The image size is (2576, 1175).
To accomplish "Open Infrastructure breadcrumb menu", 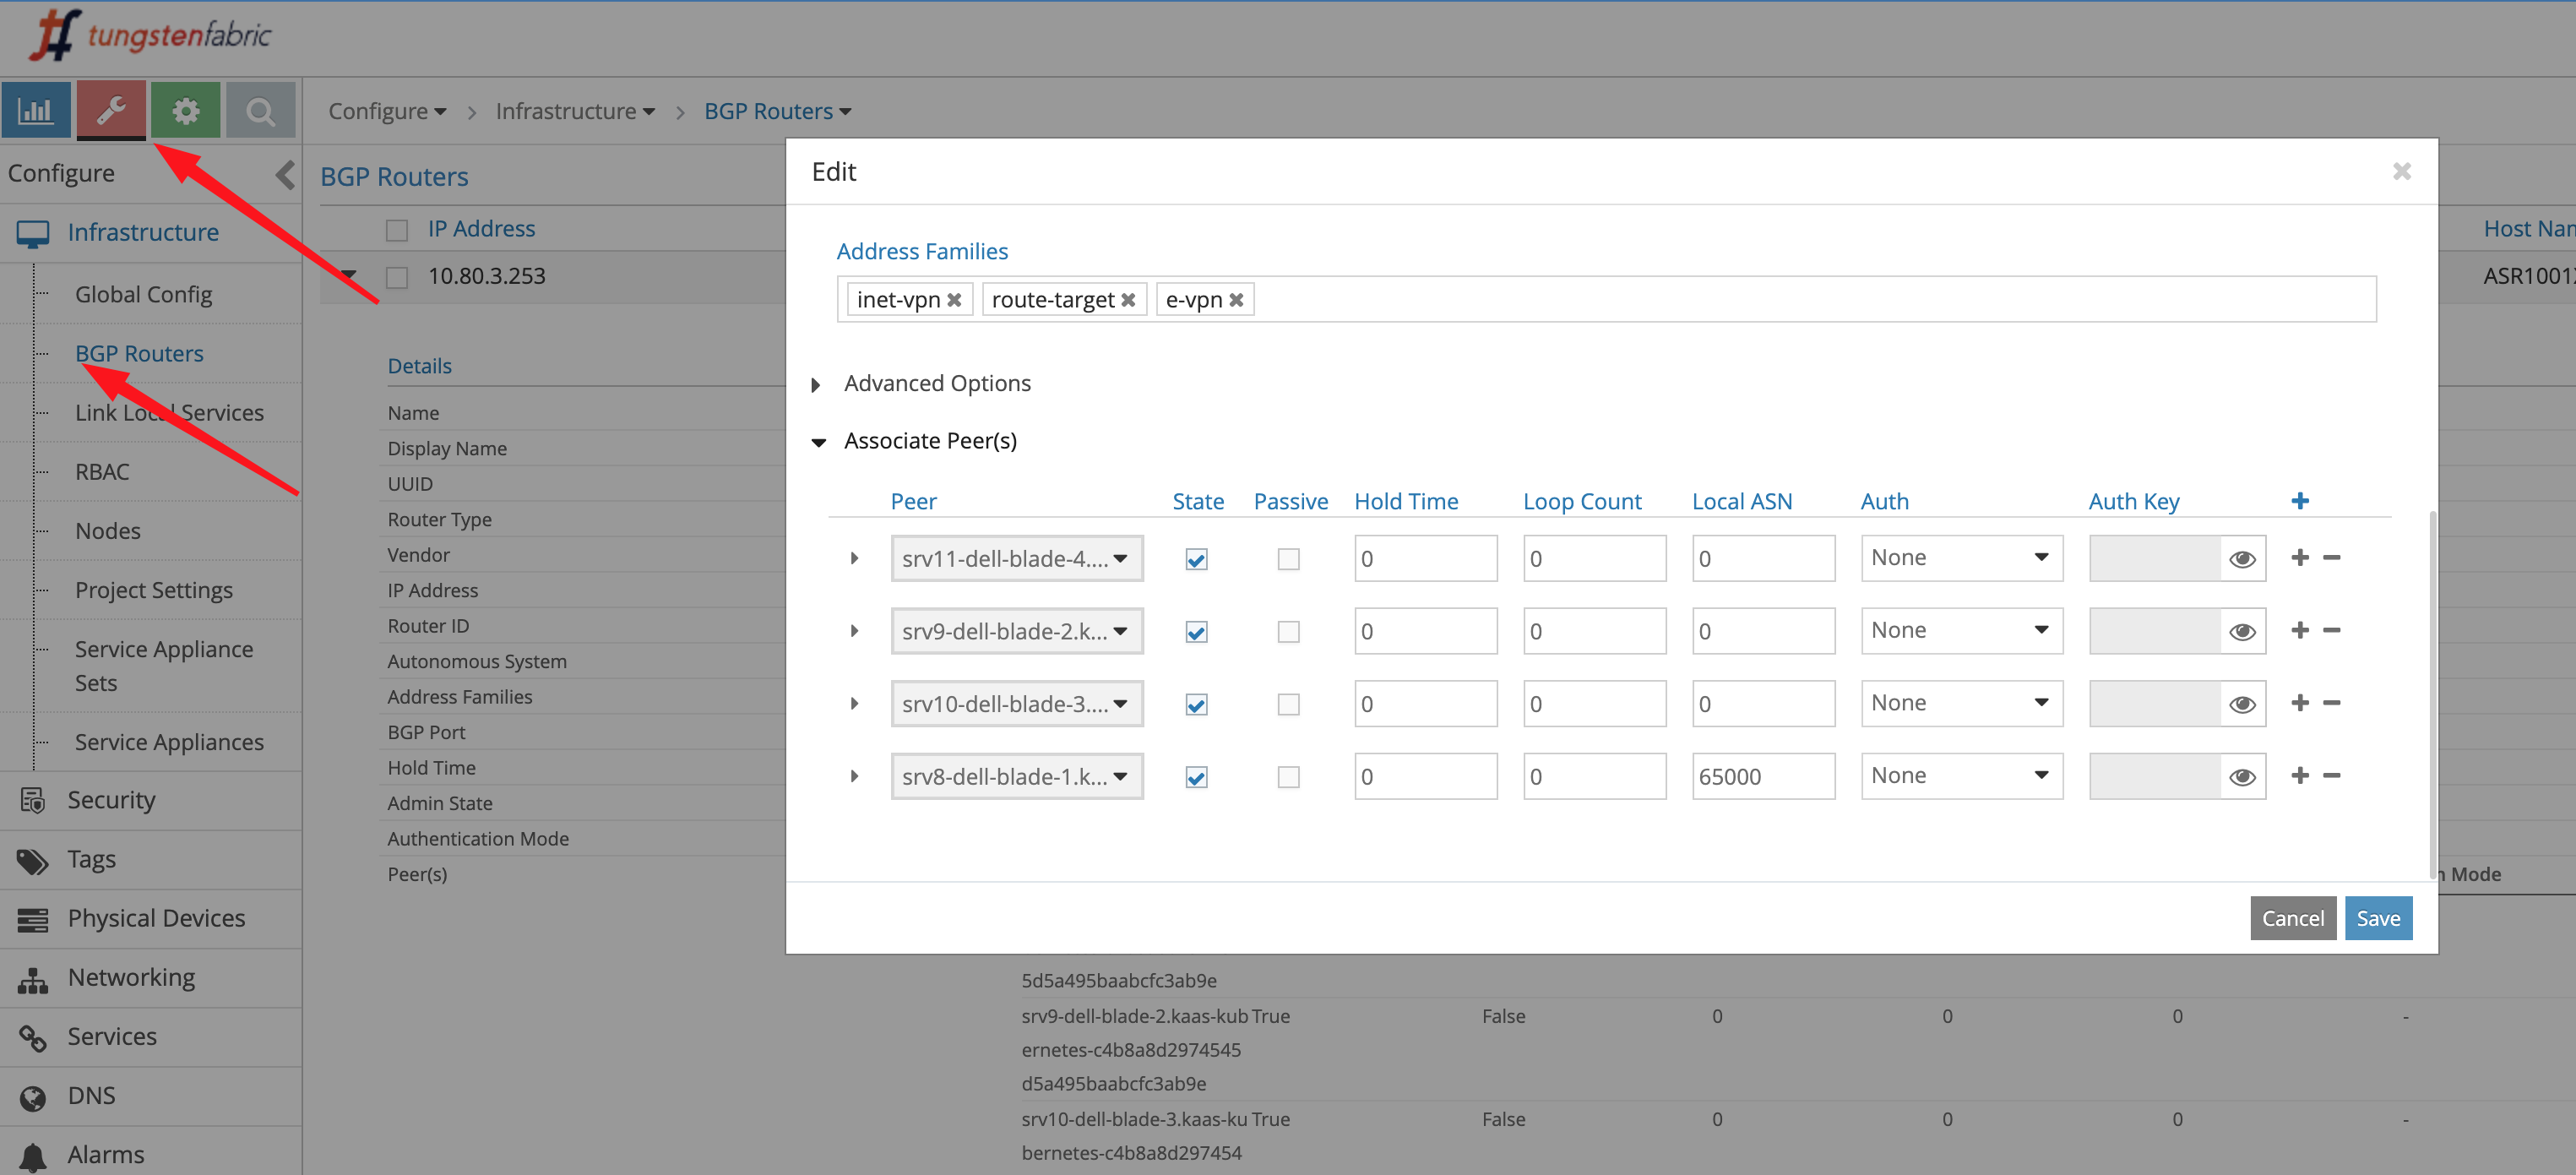I will tap(575, 111).
